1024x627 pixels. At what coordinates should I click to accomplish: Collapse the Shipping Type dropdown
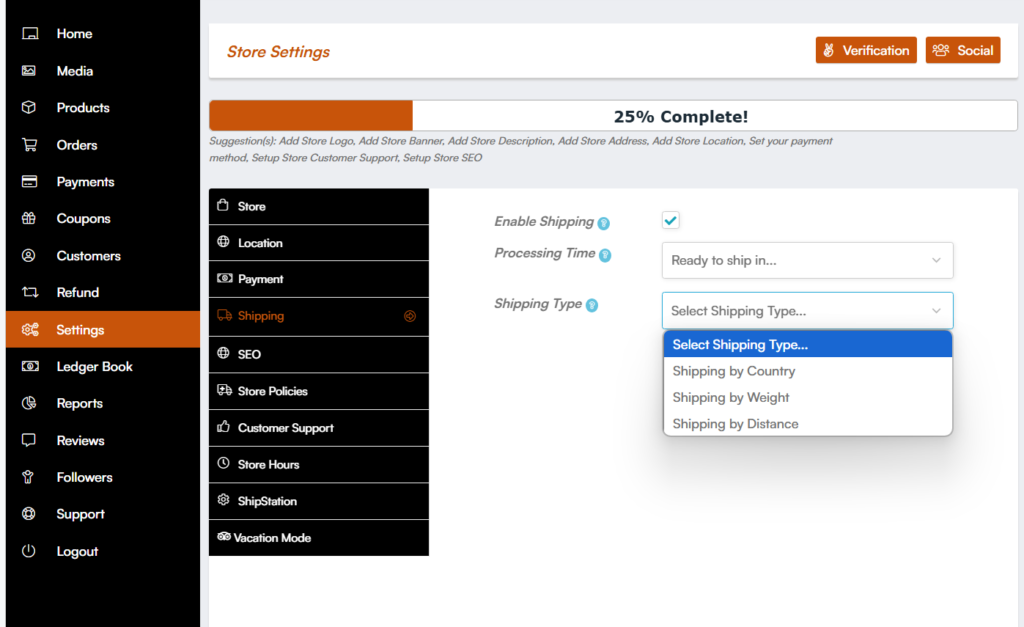(x=807, y=311)
